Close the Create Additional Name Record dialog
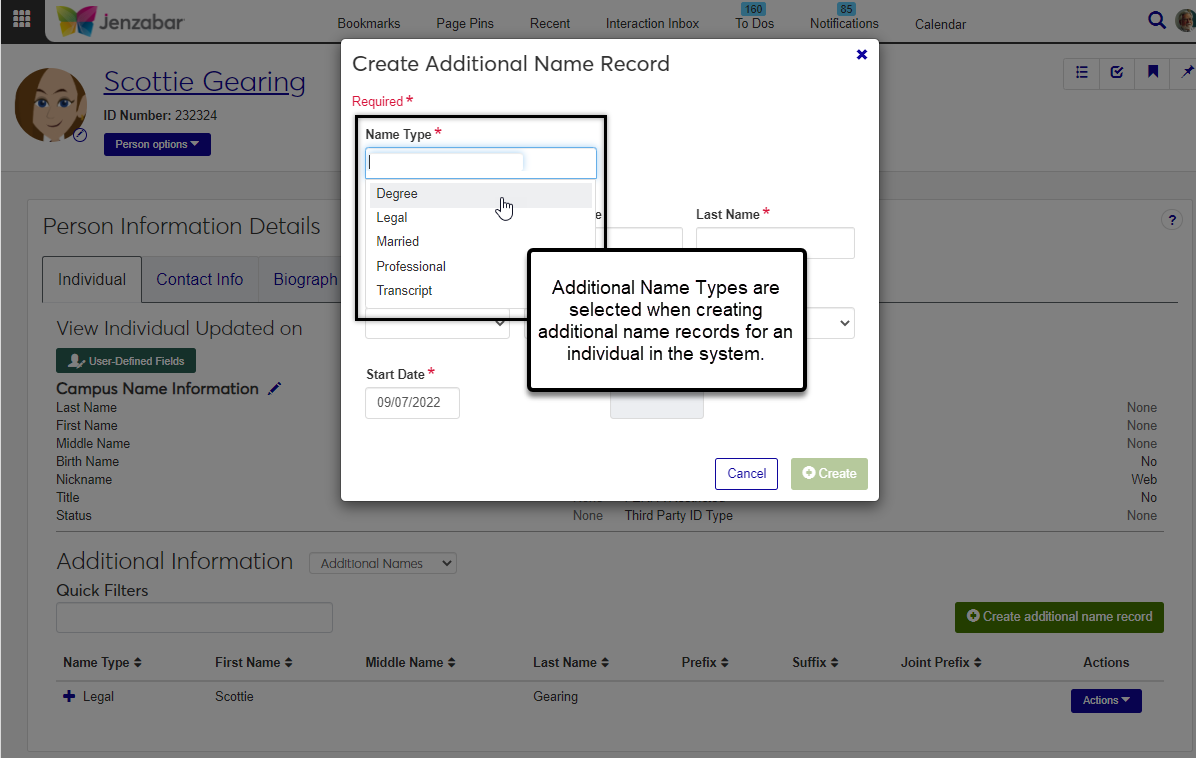The image size is (1196, 758). [861, 55]
